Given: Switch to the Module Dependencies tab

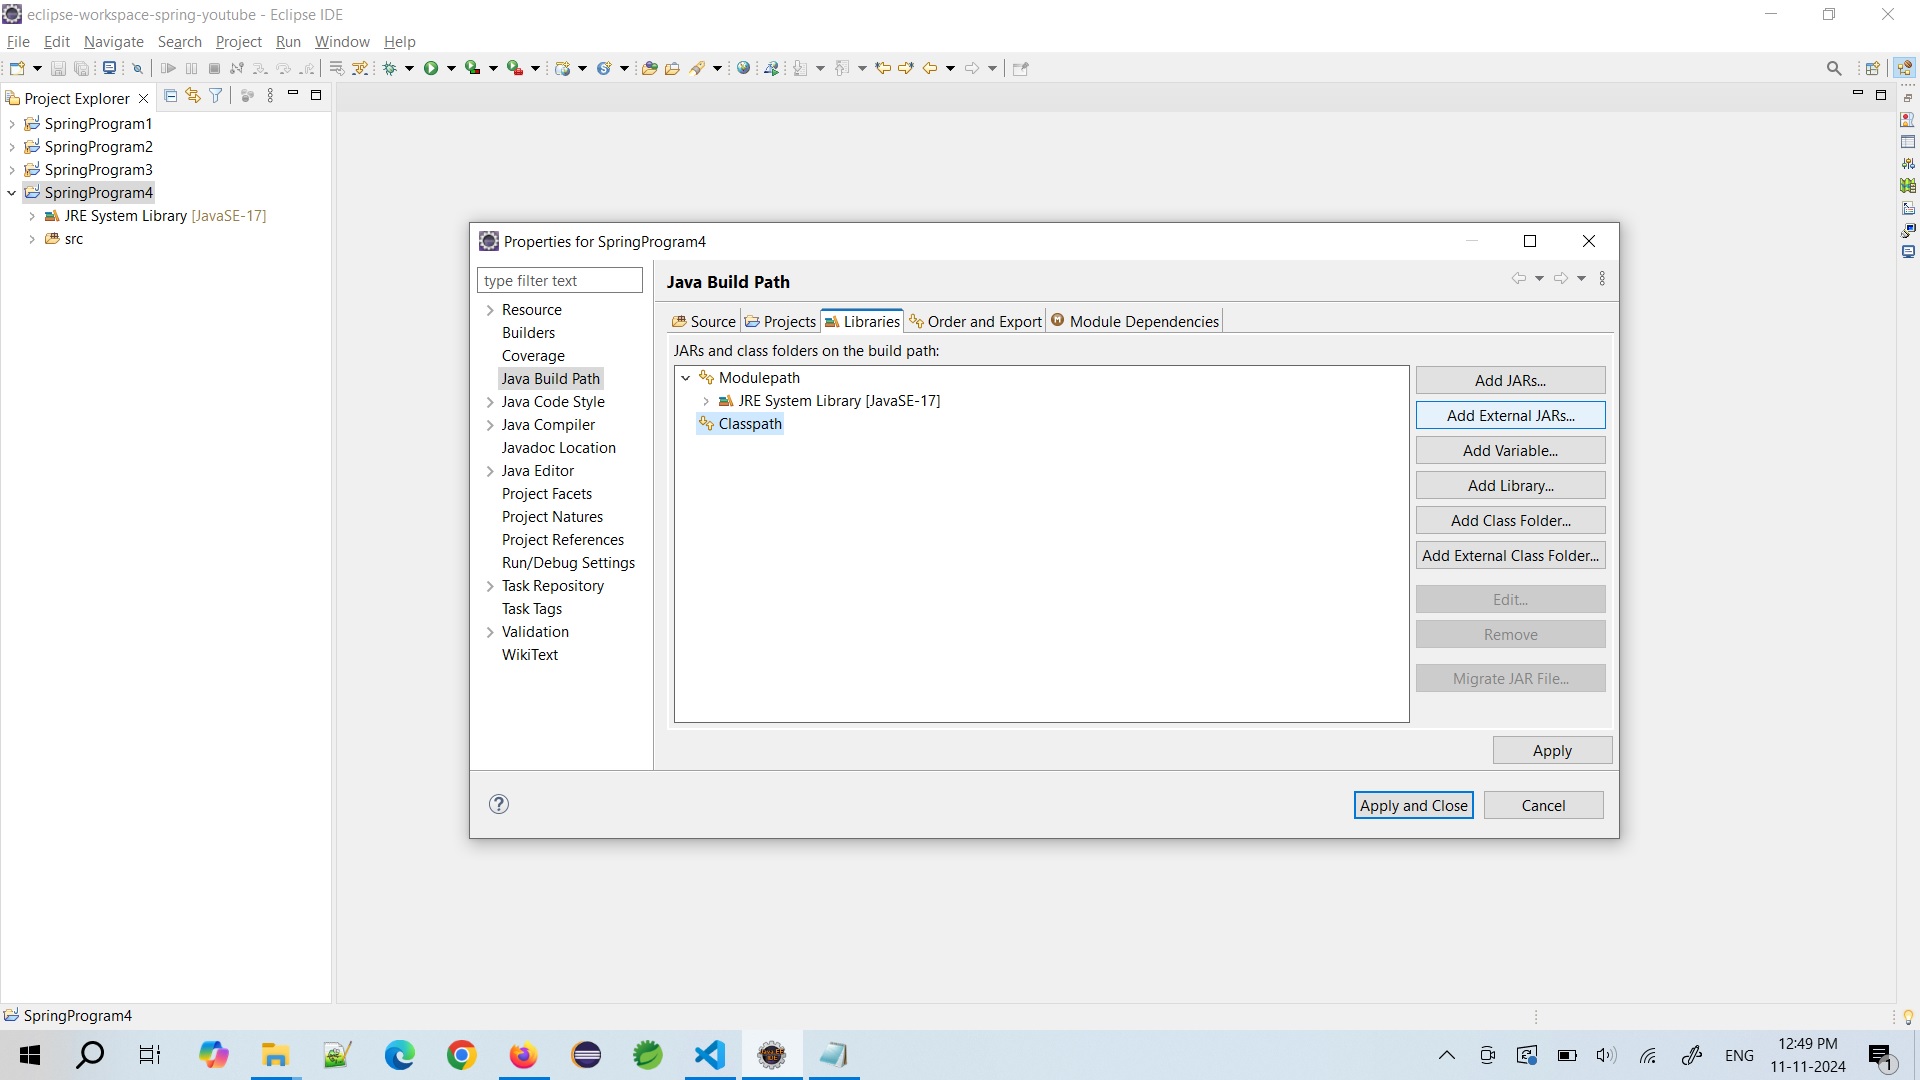Looking at the screenshot, I should [x=1135, y=321].
